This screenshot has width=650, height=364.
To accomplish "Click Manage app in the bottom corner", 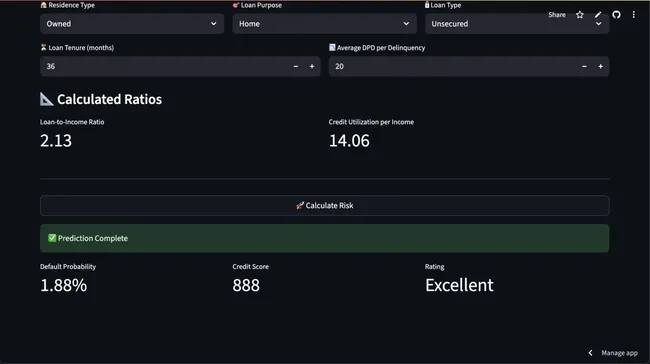I will (x=619, y=353).
